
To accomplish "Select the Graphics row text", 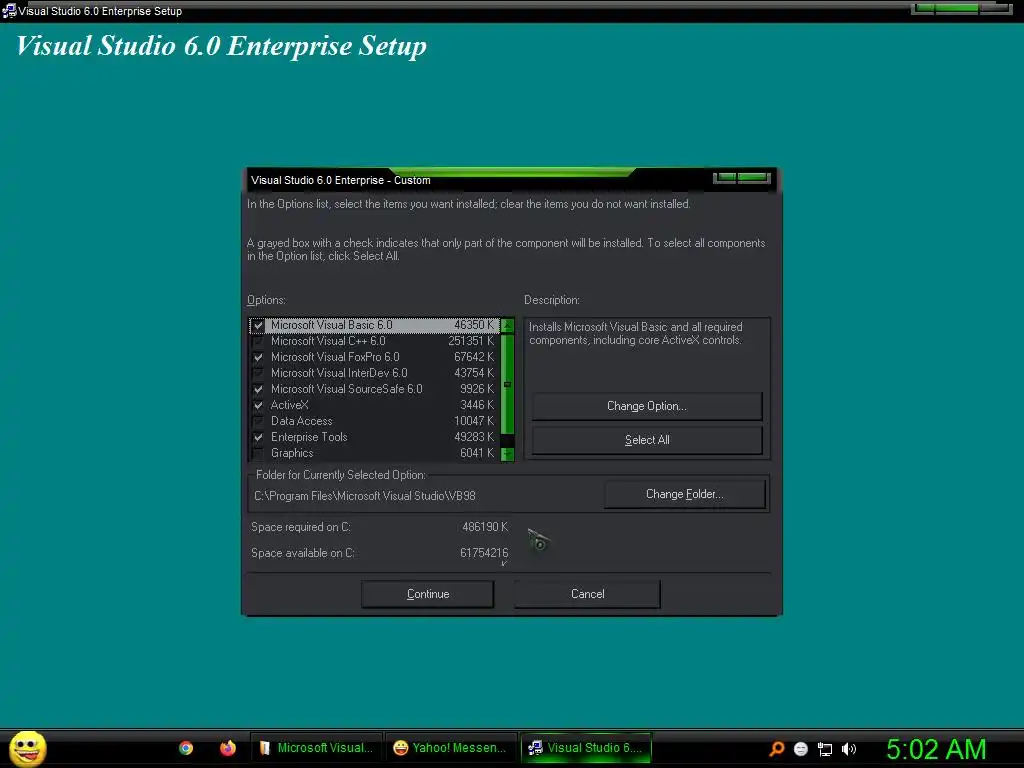I will point(292,453).
